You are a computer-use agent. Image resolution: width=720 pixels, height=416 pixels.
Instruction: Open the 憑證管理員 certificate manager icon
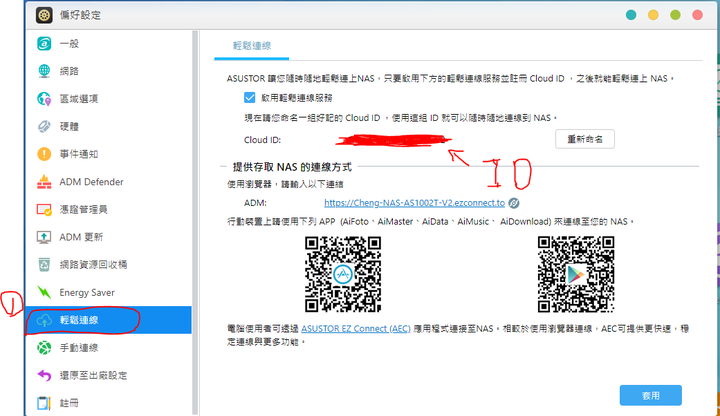click(44, 209)
